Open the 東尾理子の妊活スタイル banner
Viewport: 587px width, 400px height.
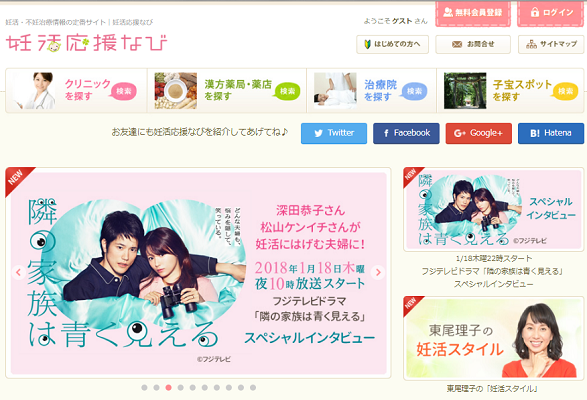[494, 338]
